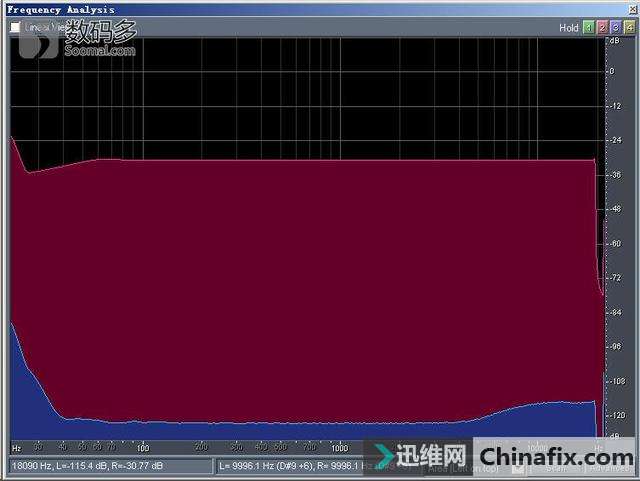Click the '200' label on the Hz axis

[202, 447]
